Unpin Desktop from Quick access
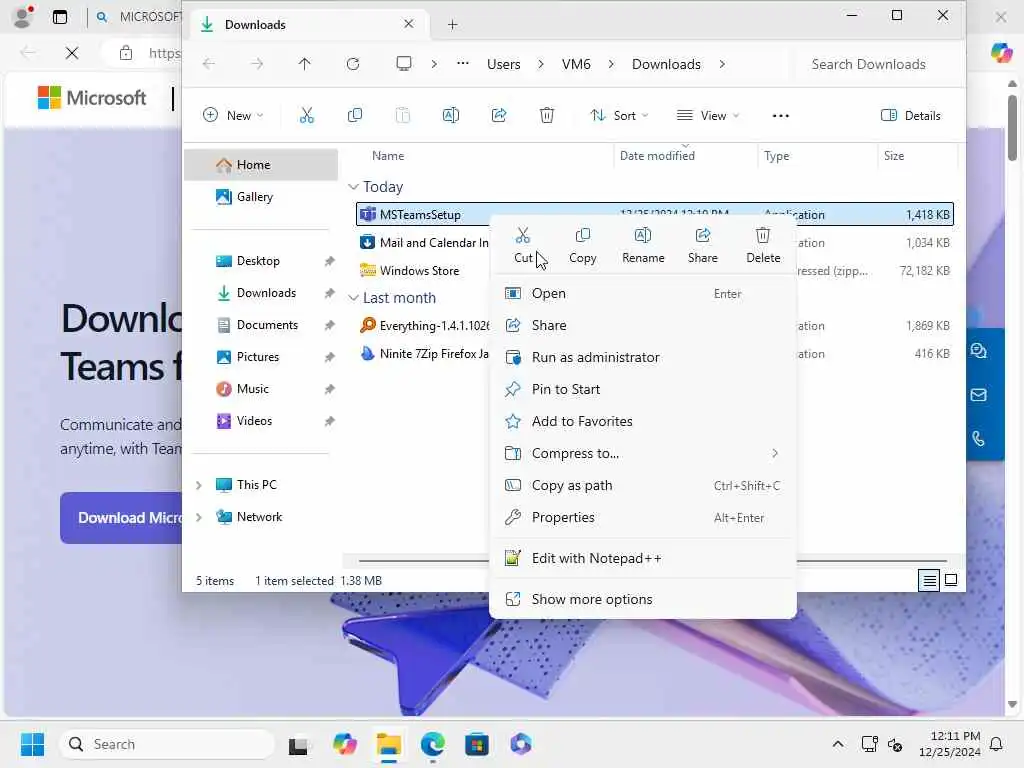This screenshot has height=768, width=1024. coord(329,261)
